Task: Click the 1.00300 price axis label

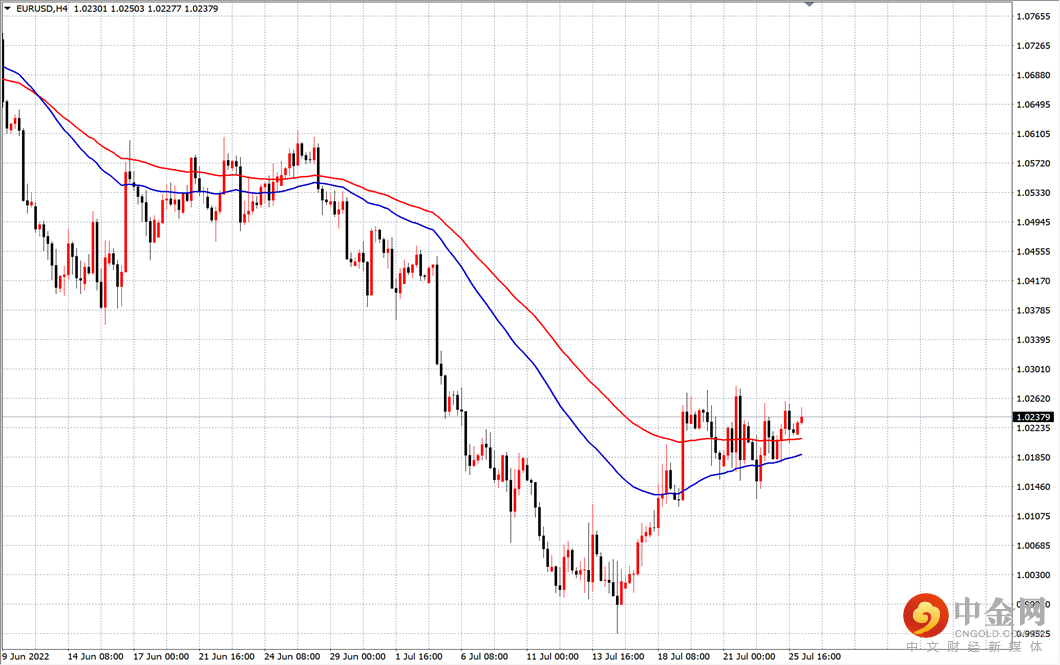Action: [1034, 575]
